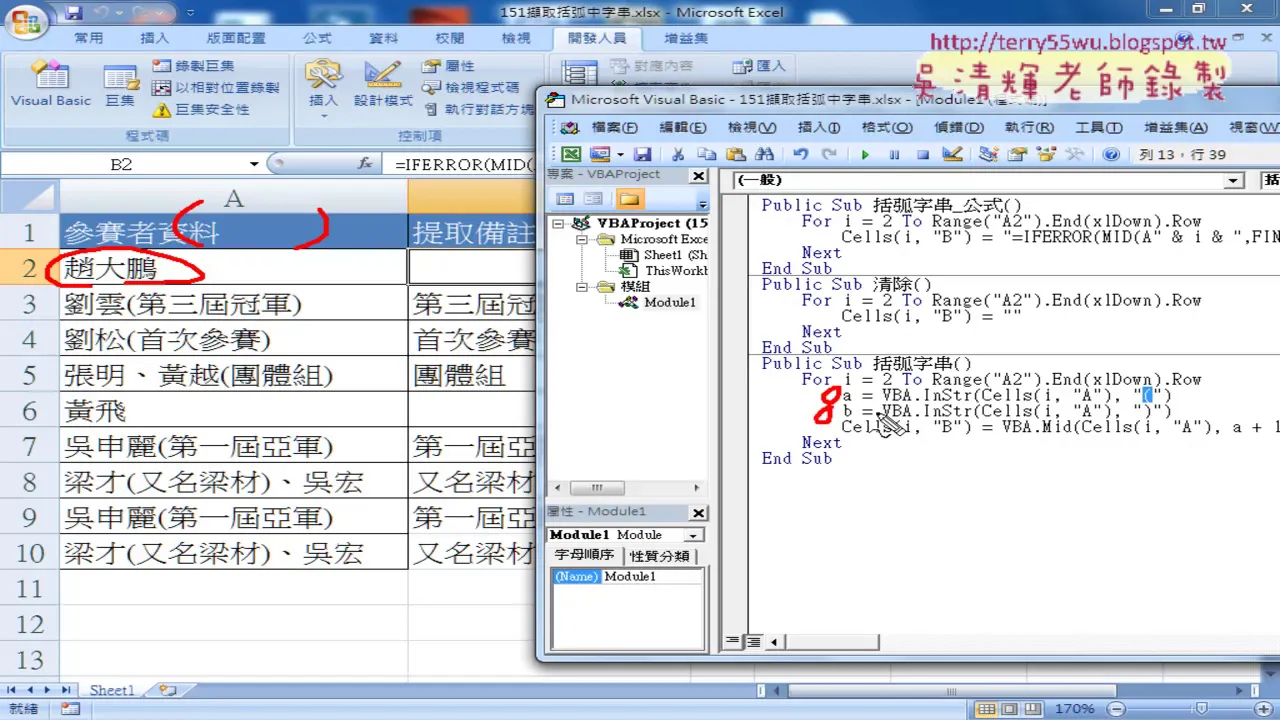The width and height of the screenshot is (1280, 720).
Task: Select the row 6 header
Action: click(x=30, y=411)
